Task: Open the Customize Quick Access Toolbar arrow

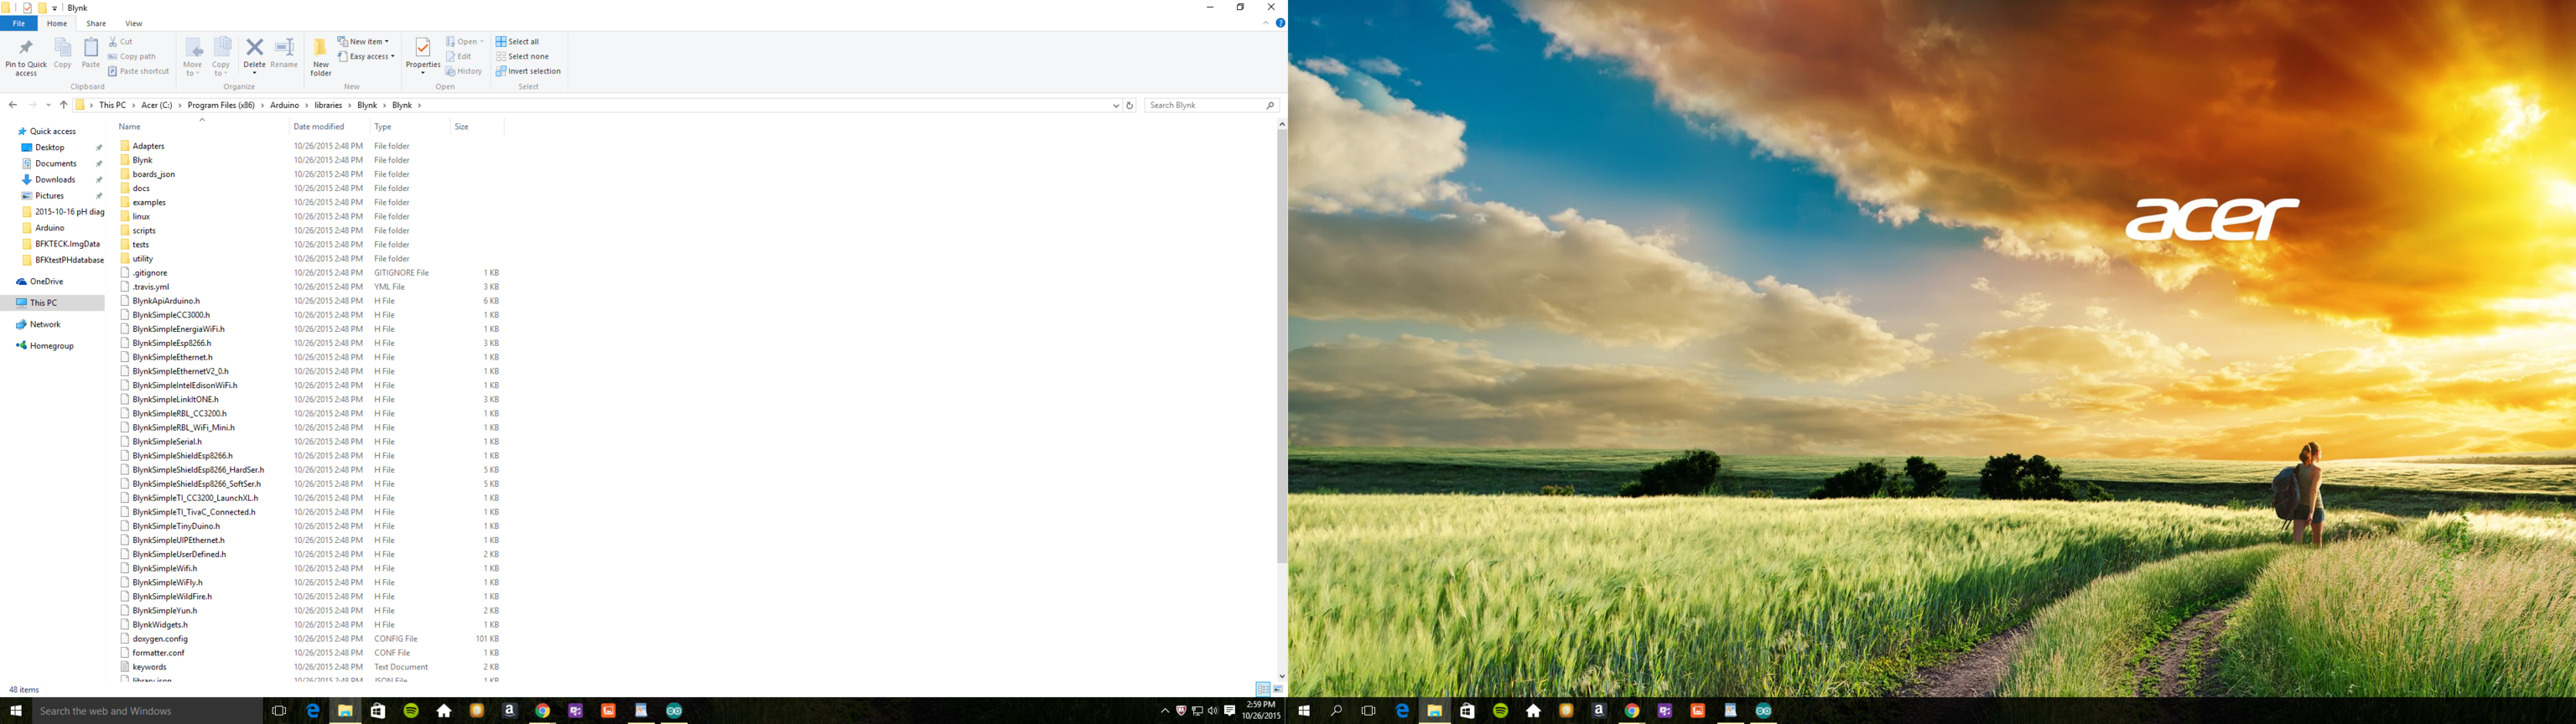Action: click(x=55, y=8)
